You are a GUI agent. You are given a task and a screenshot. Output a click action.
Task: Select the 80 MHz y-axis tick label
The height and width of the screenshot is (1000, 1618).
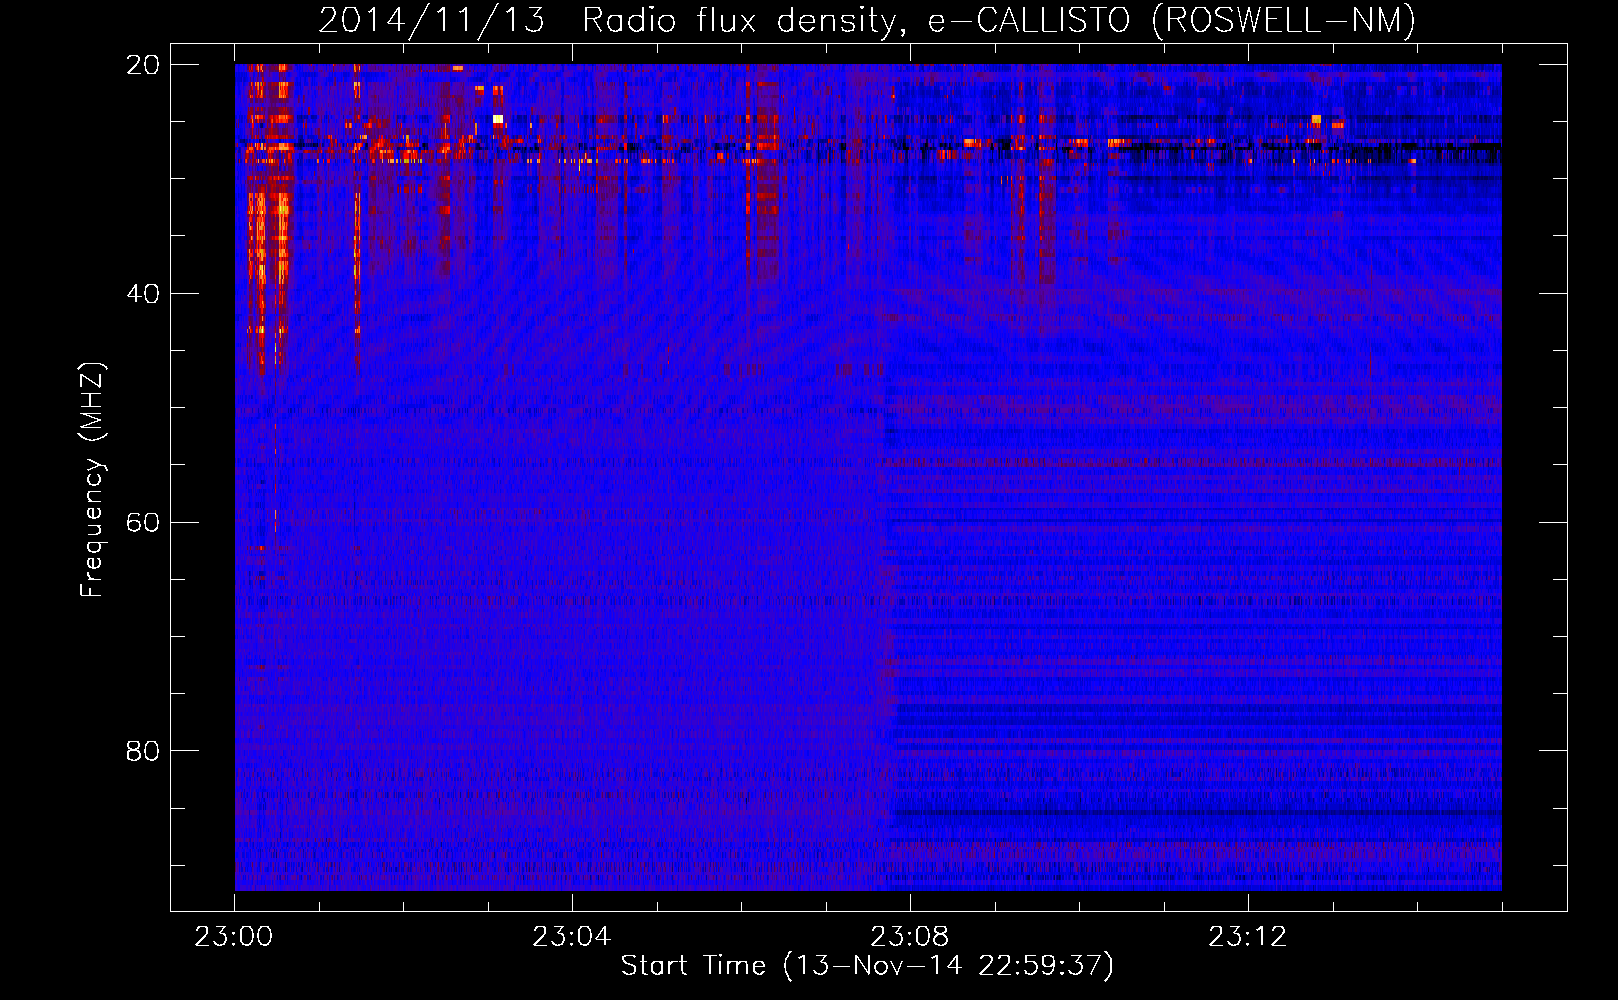pos(143,751)
